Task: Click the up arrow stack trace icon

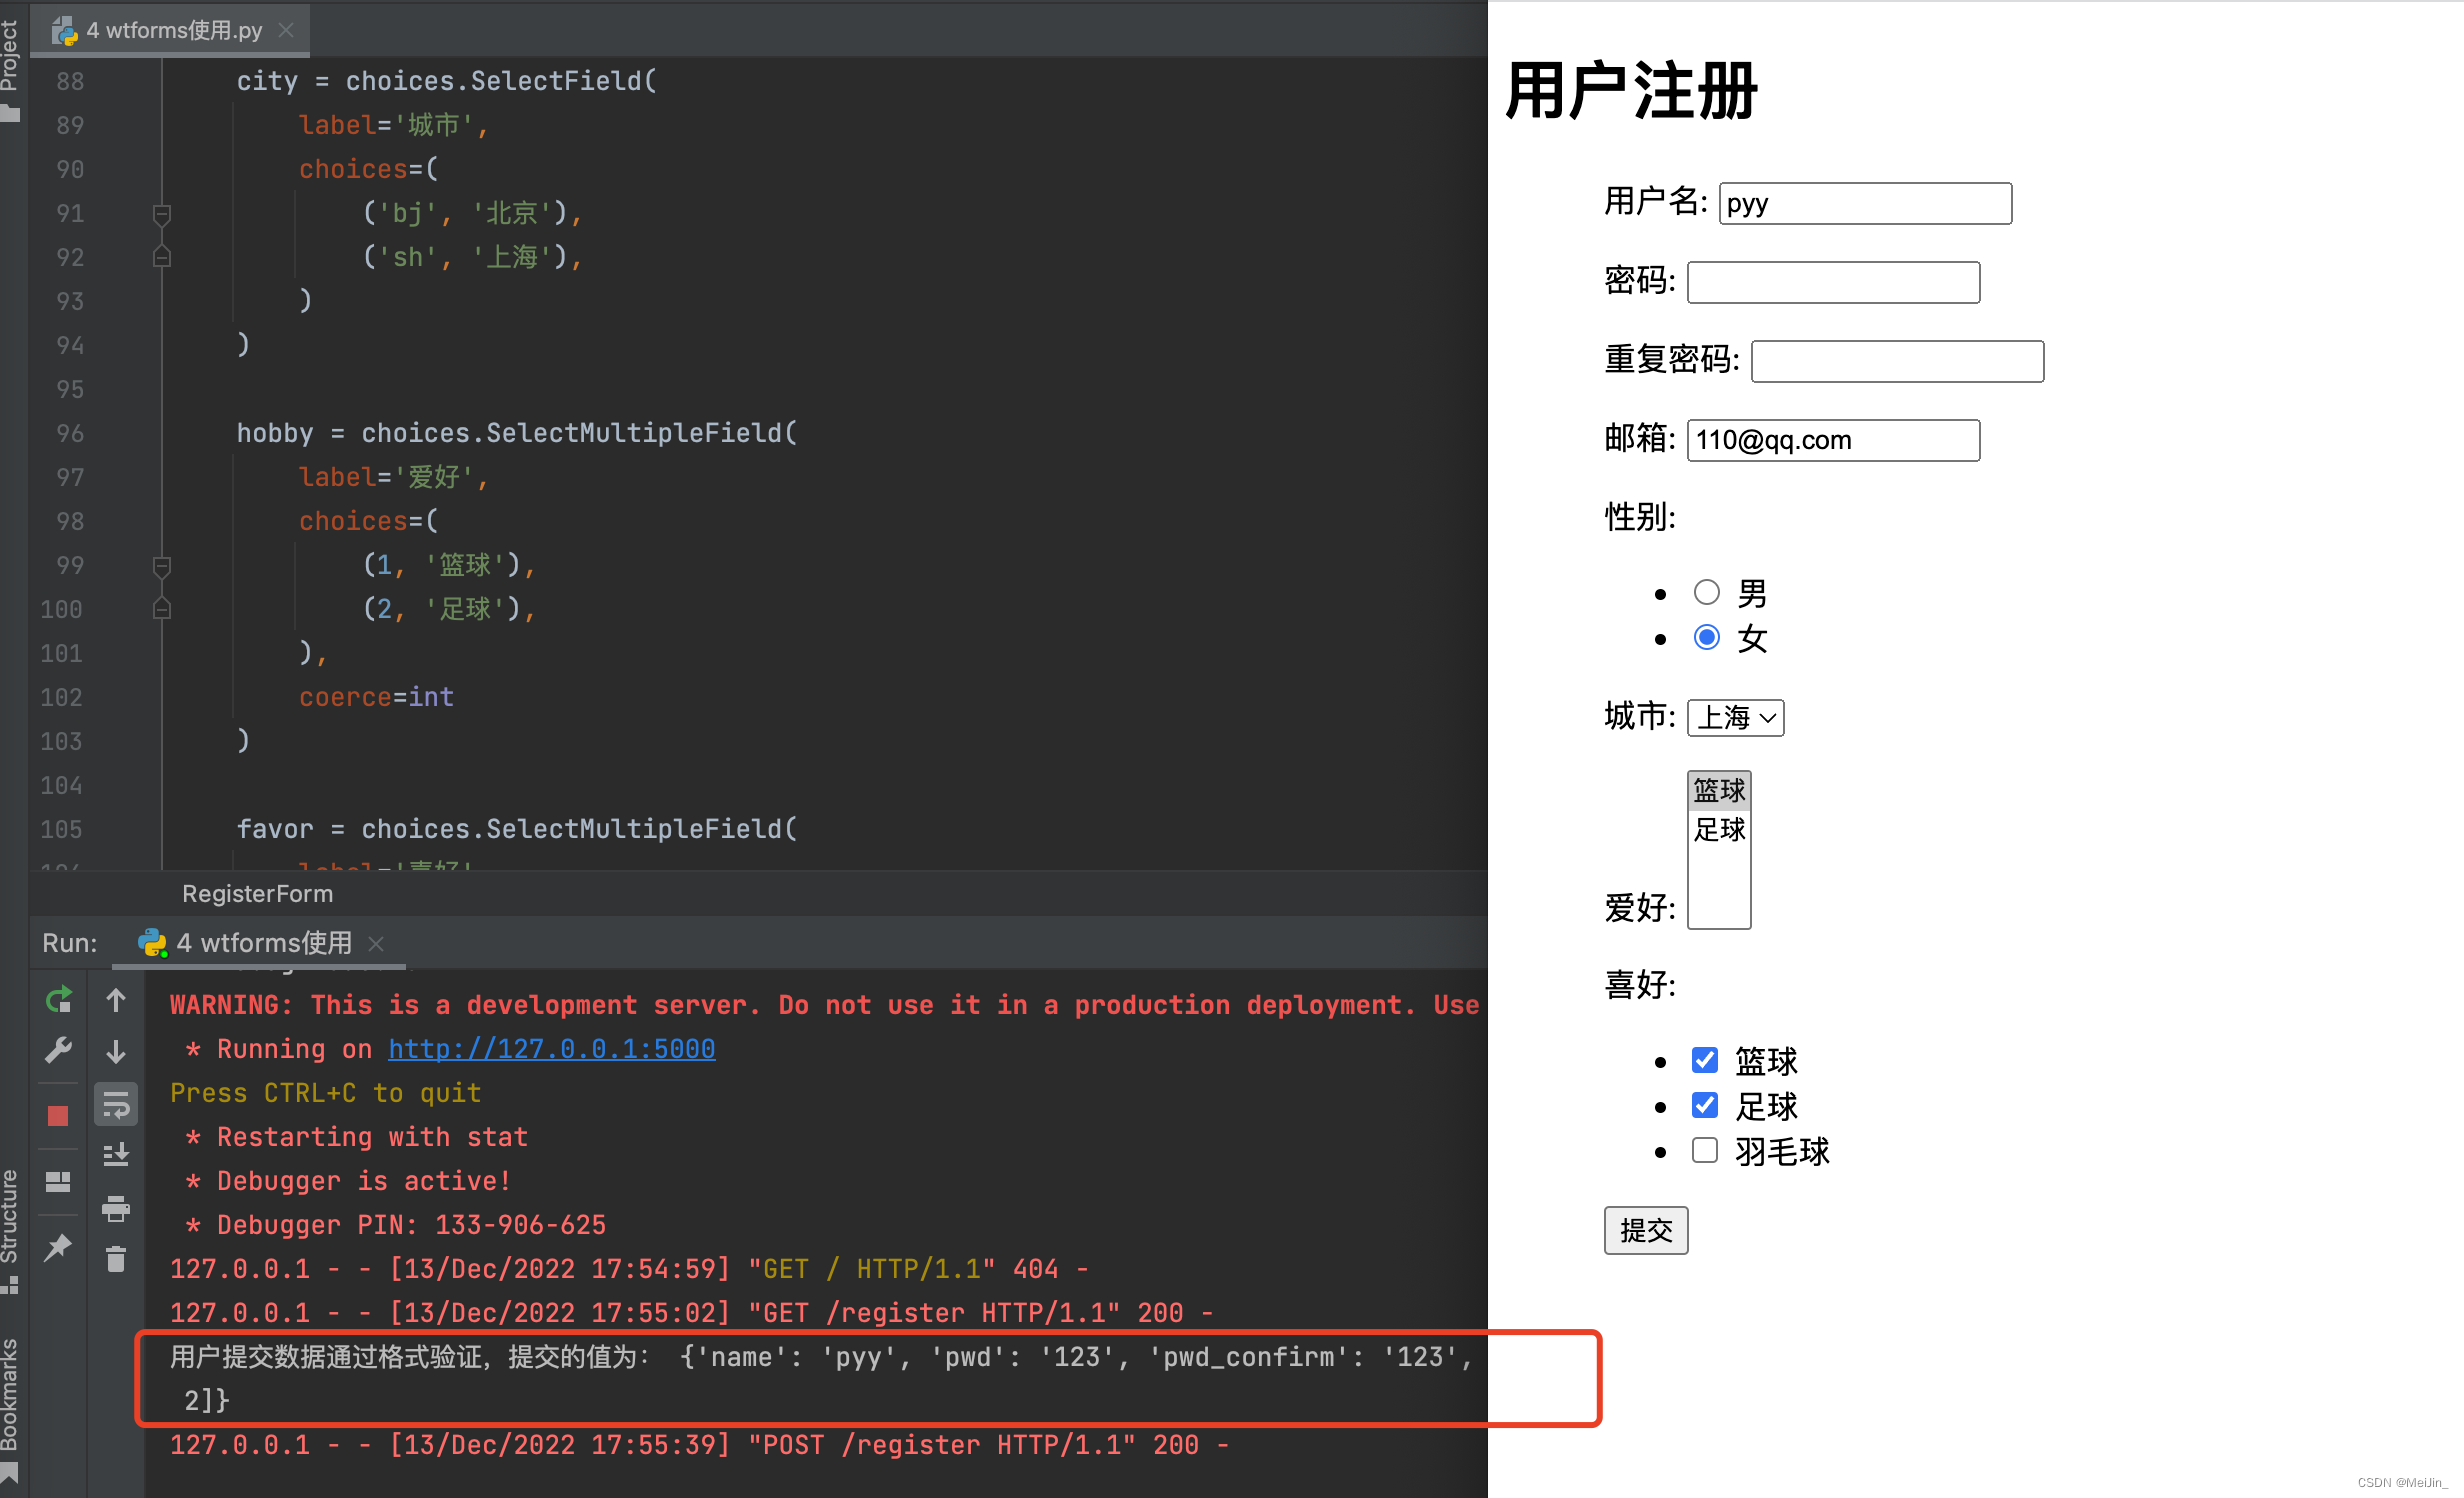Action: coord(116,999)
